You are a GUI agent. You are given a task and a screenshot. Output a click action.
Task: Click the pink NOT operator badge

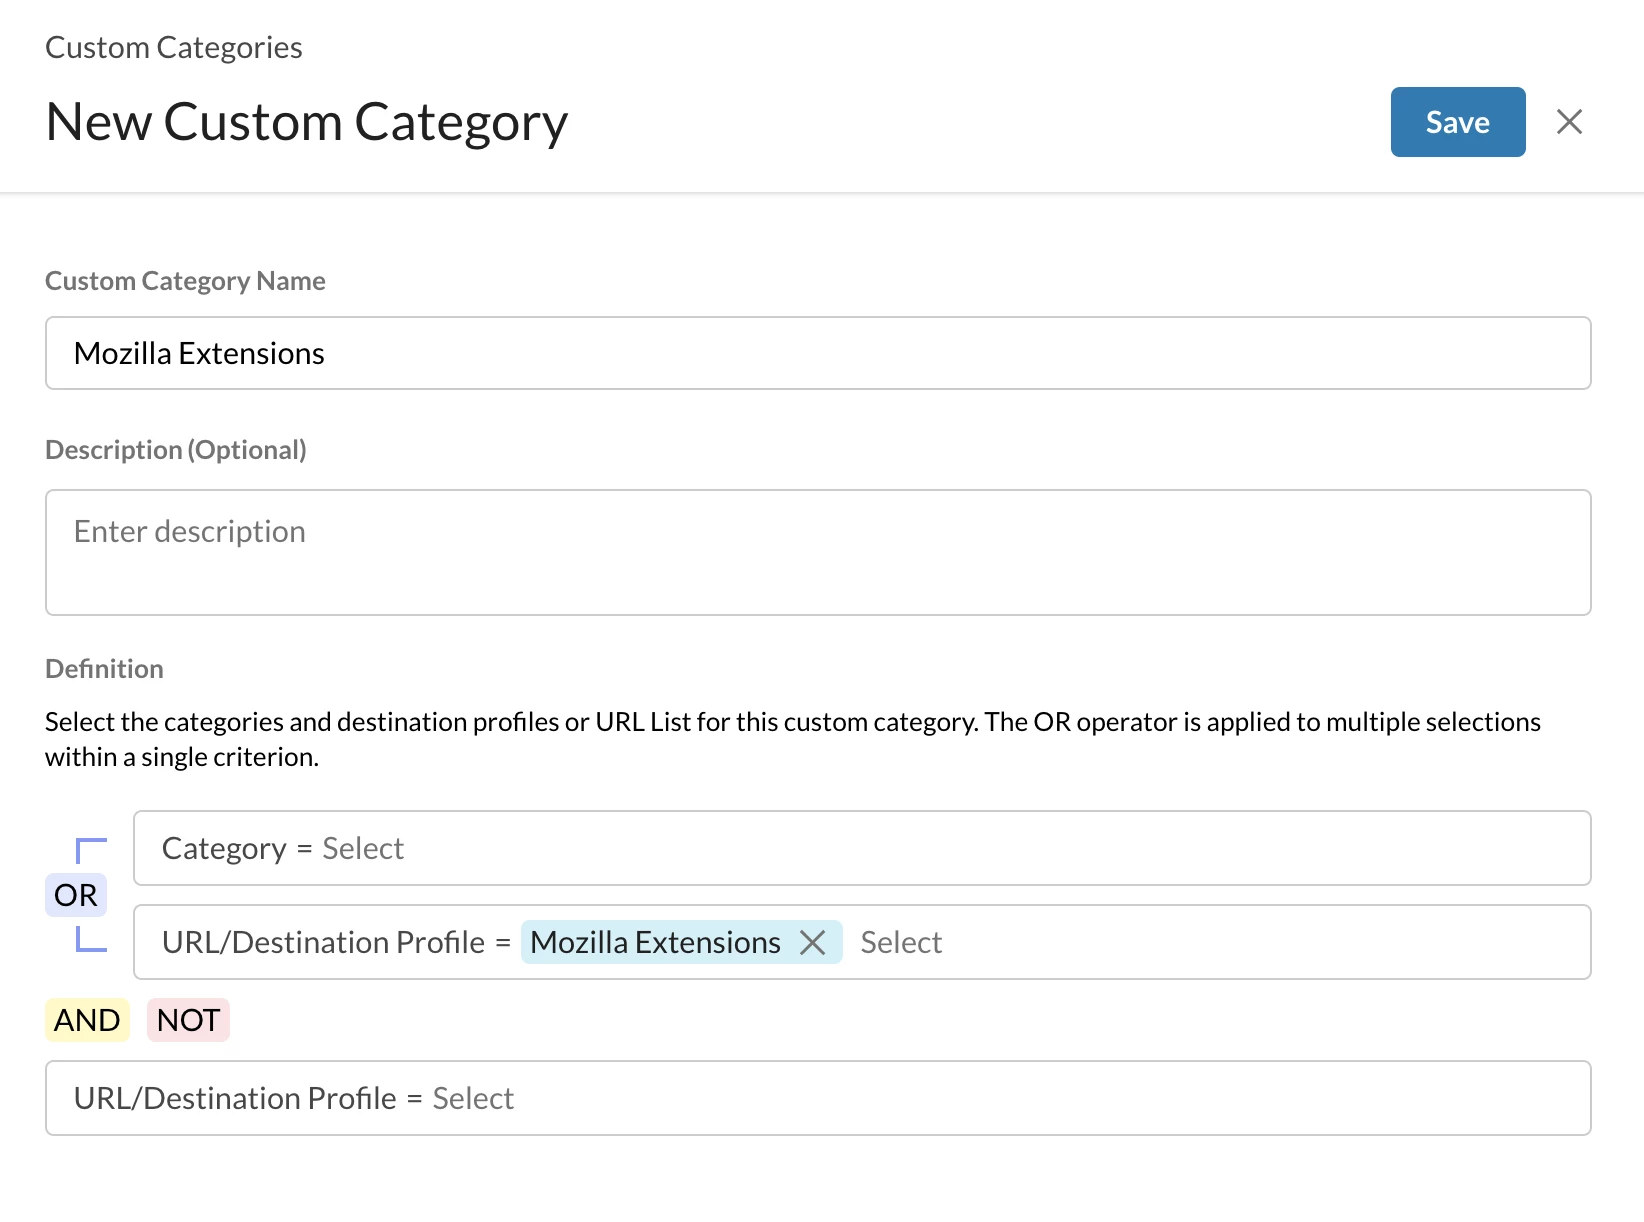(188, 1020)
